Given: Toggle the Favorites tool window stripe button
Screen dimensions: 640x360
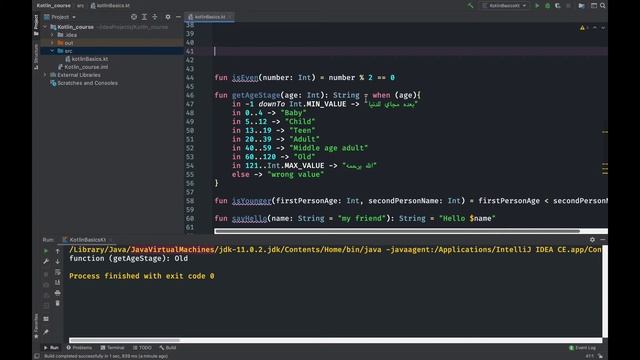Looking at the screenshot, I should coord(36,326).
